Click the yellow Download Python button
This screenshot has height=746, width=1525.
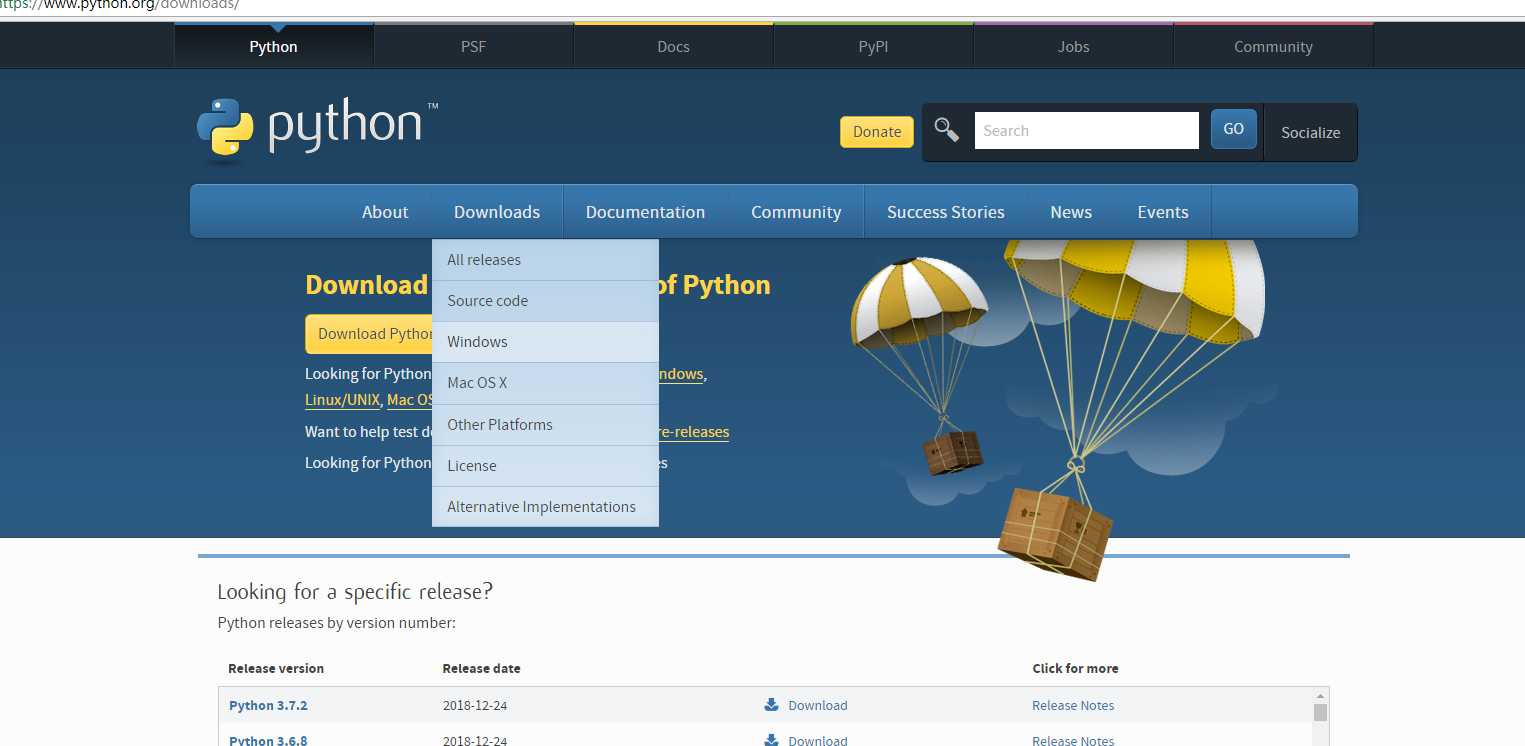tap(369, 334)
